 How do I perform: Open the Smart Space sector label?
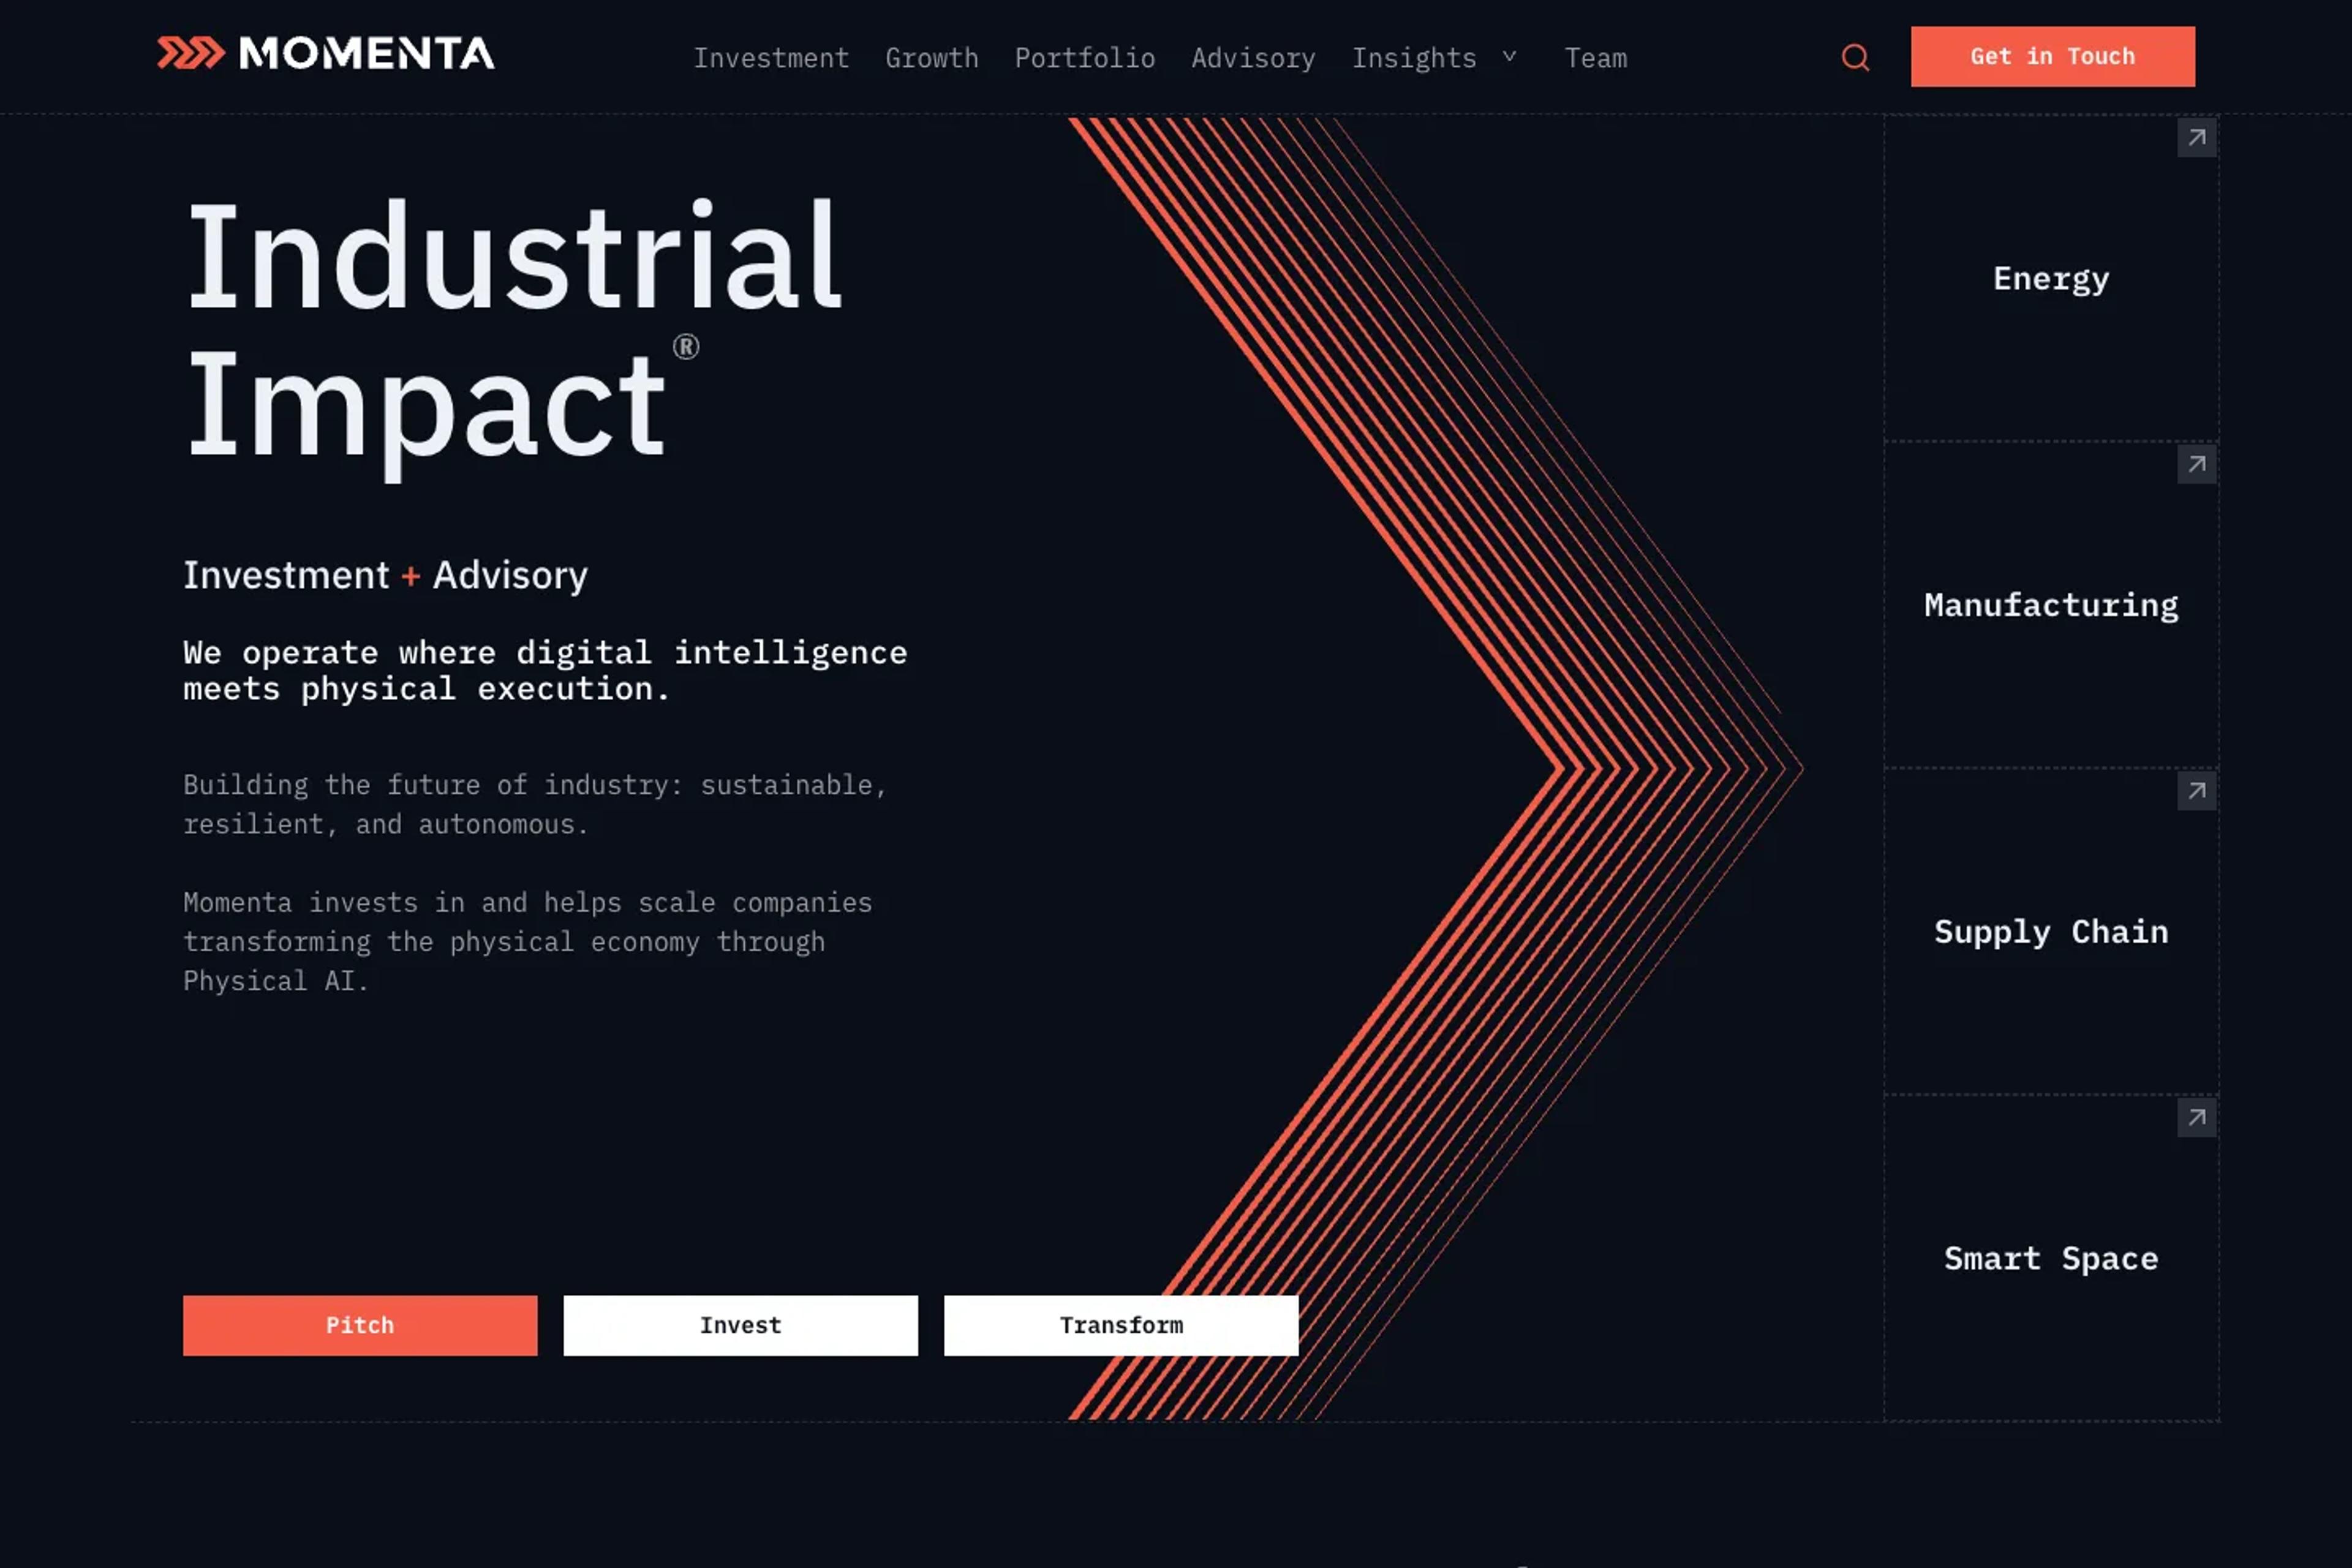(x=2051, y=1258)
